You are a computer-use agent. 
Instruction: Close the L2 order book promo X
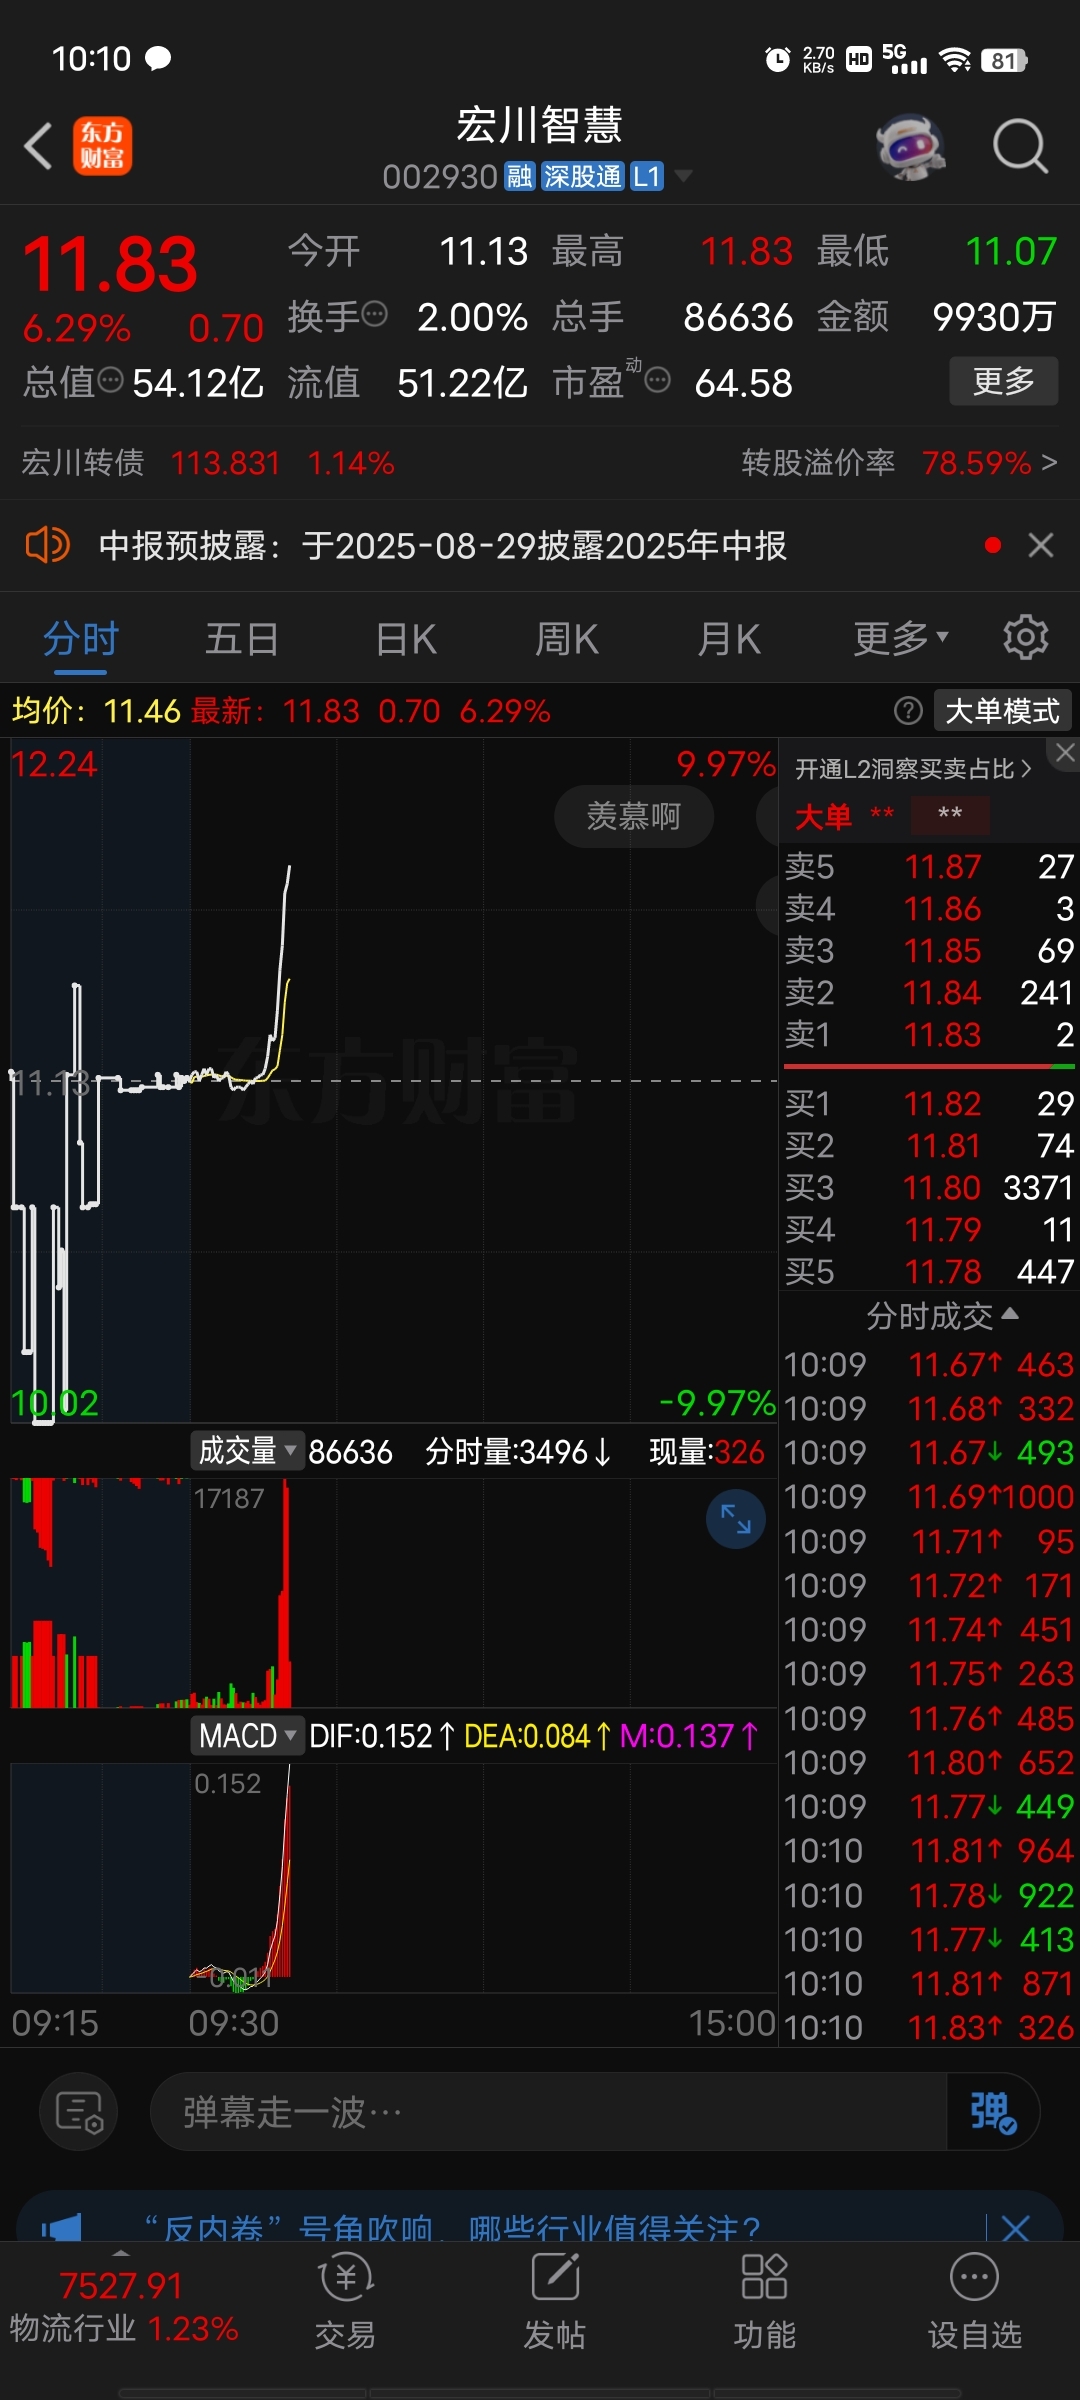1065,753
